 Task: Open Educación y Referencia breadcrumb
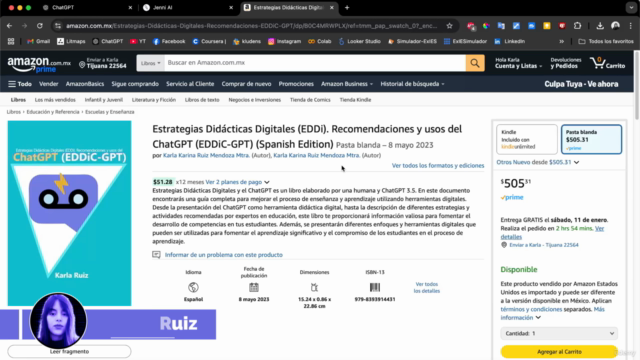[53, 112]
